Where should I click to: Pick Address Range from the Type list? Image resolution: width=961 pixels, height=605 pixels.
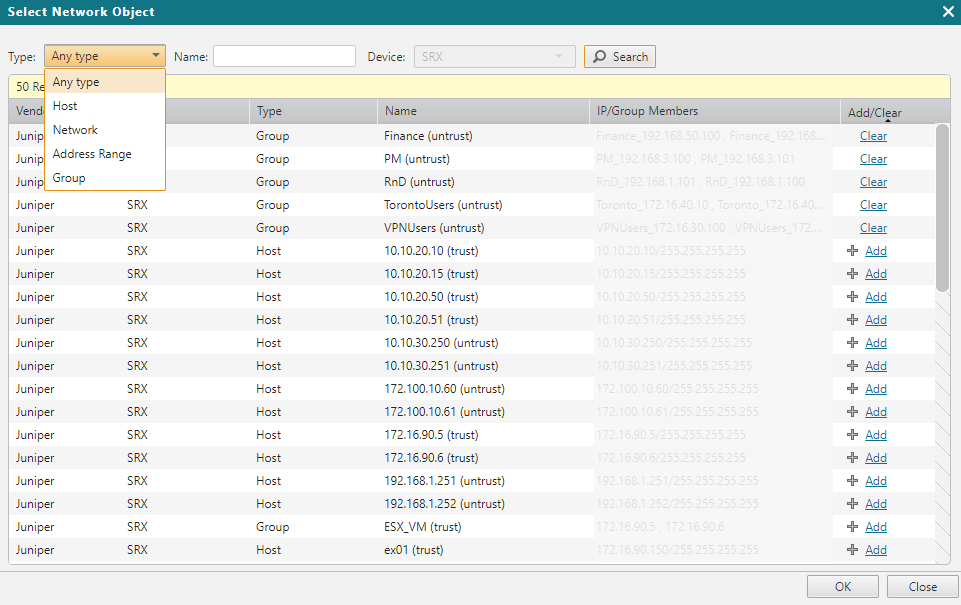[92, 154]
